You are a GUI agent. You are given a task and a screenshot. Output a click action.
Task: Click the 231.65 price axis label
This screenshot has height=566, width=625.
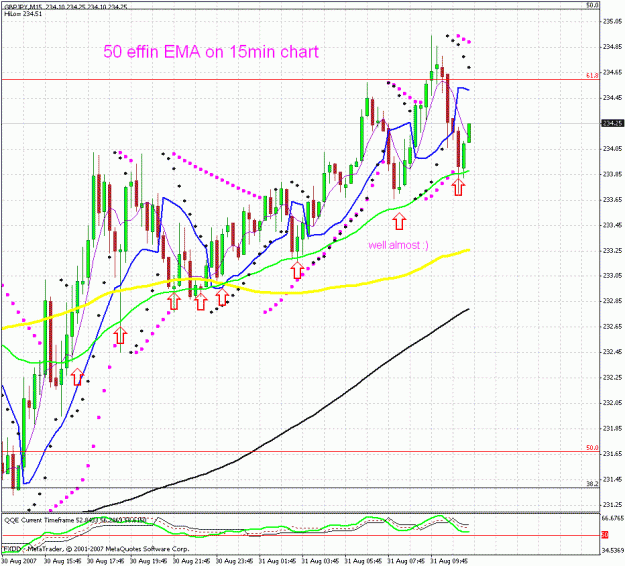pos(613,454)
